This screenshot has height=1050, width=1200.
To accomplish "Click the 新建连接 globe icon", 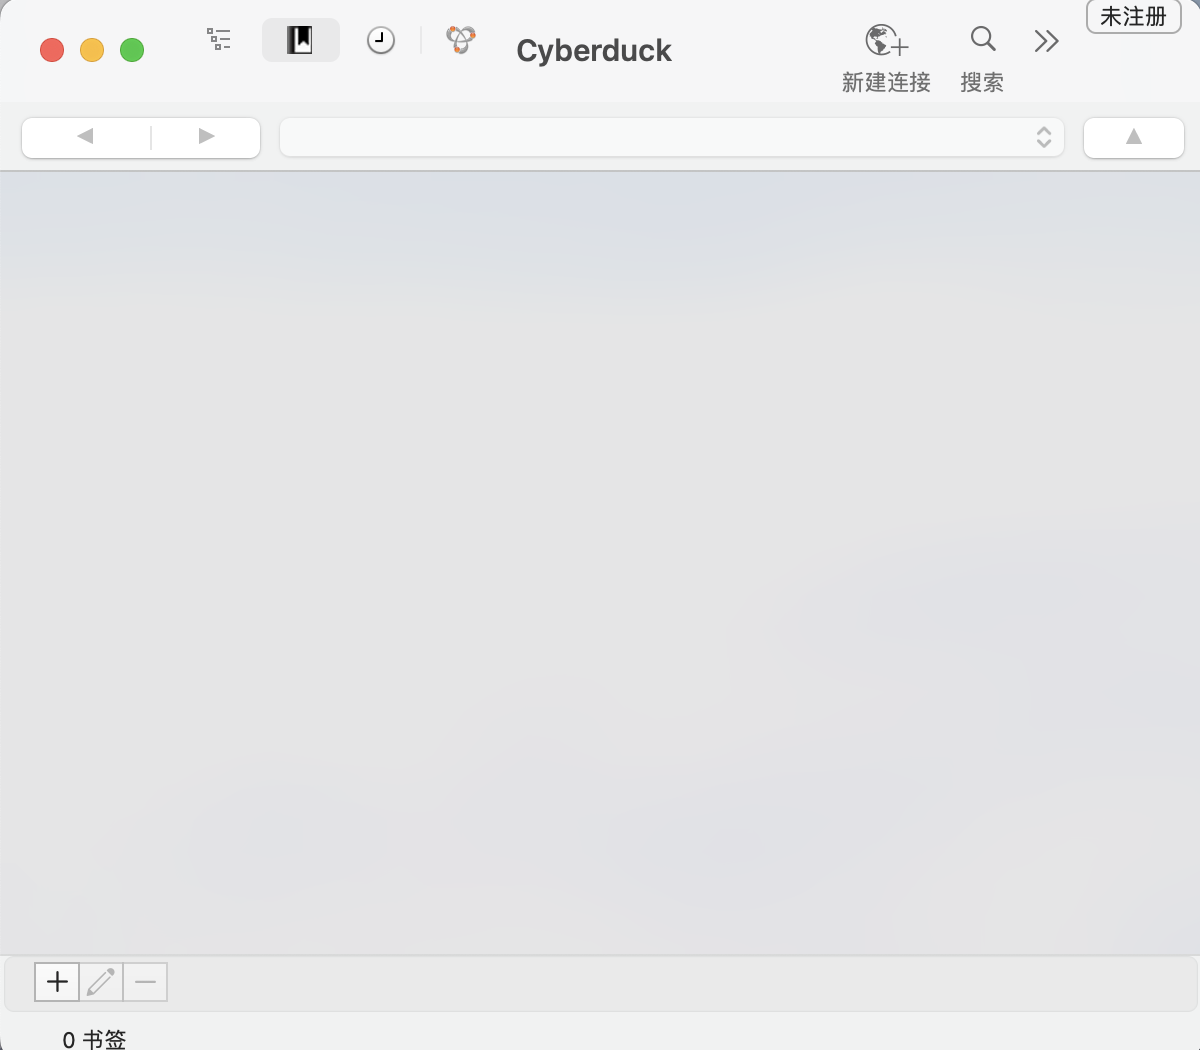I will click(887, 41).
